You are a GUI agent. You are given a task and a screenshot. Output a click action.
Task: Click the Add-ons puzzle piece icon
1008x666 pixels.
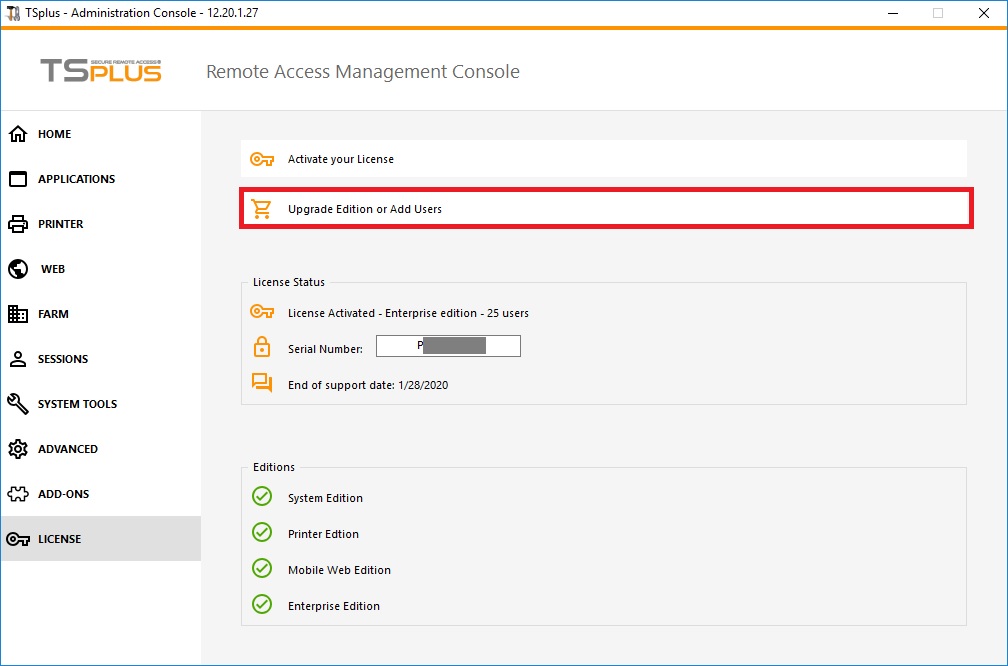coord(18,494)
